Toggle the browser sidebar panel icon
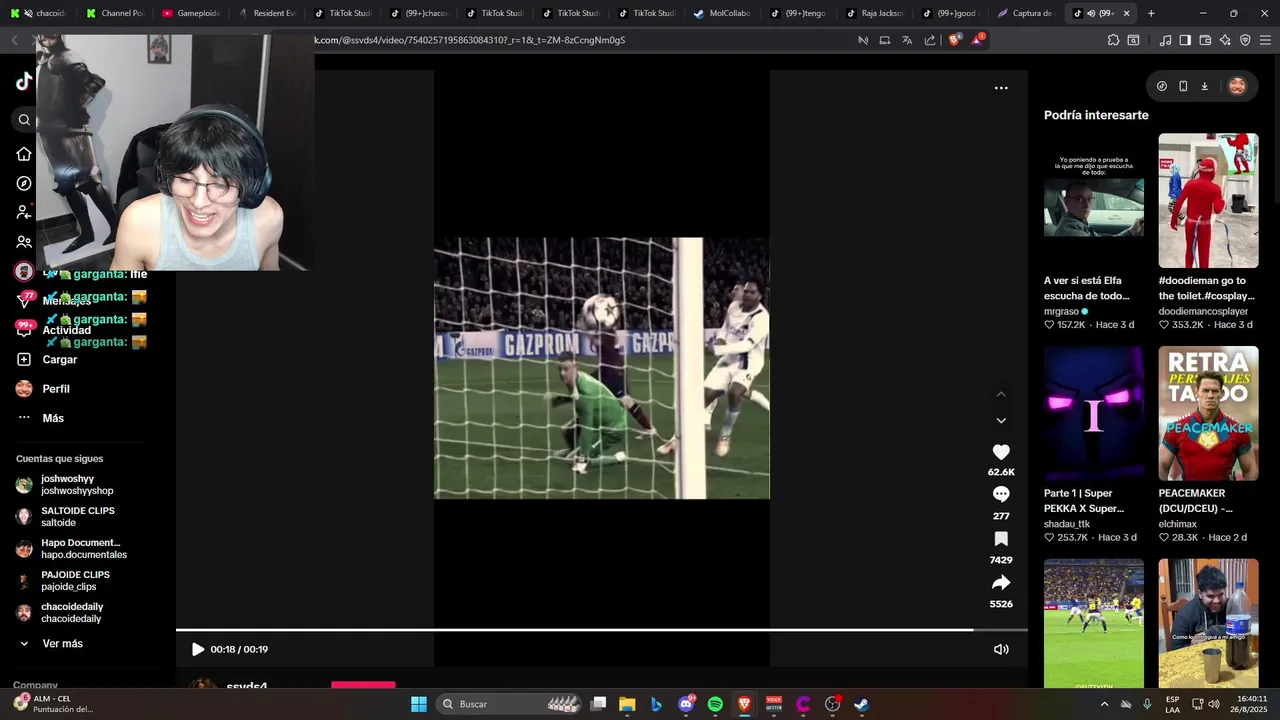The height and width of the screenshot is (720, 1280). pyautogui.click(x=1185, y=40)
